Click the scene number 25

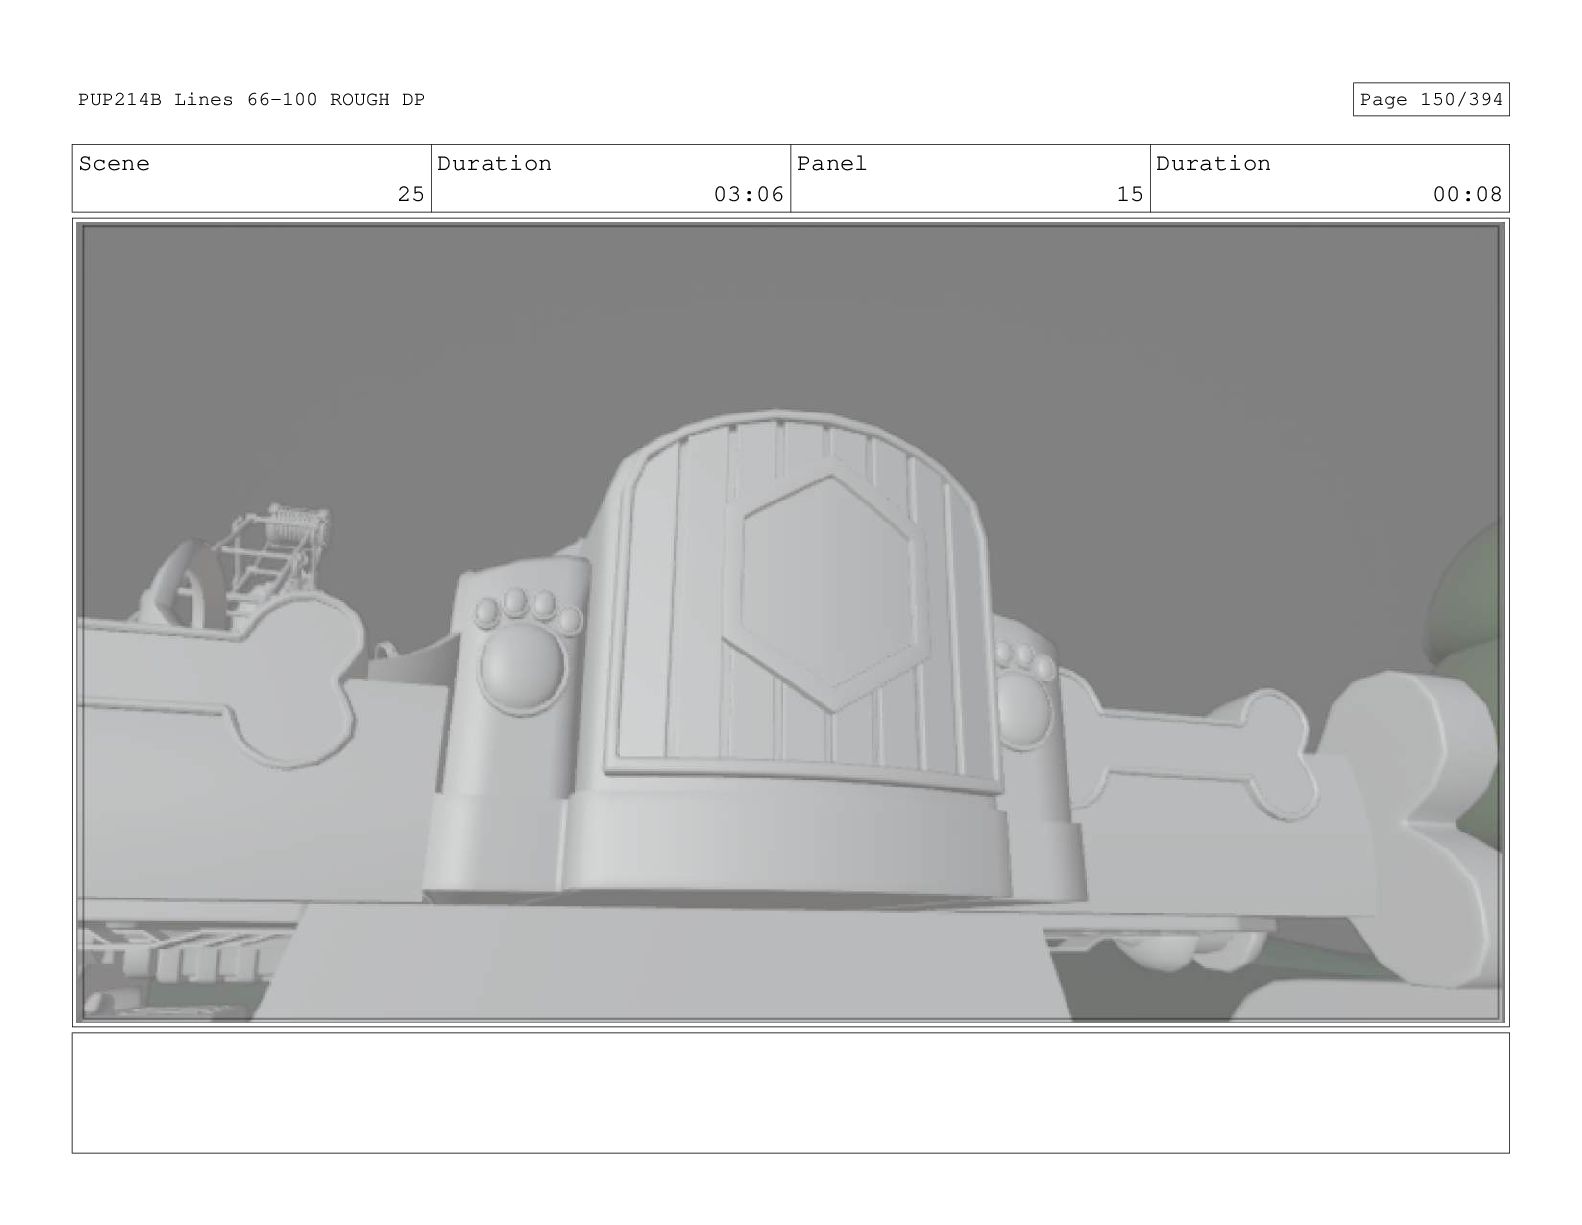pyautogui.click(x=411, y=194)
